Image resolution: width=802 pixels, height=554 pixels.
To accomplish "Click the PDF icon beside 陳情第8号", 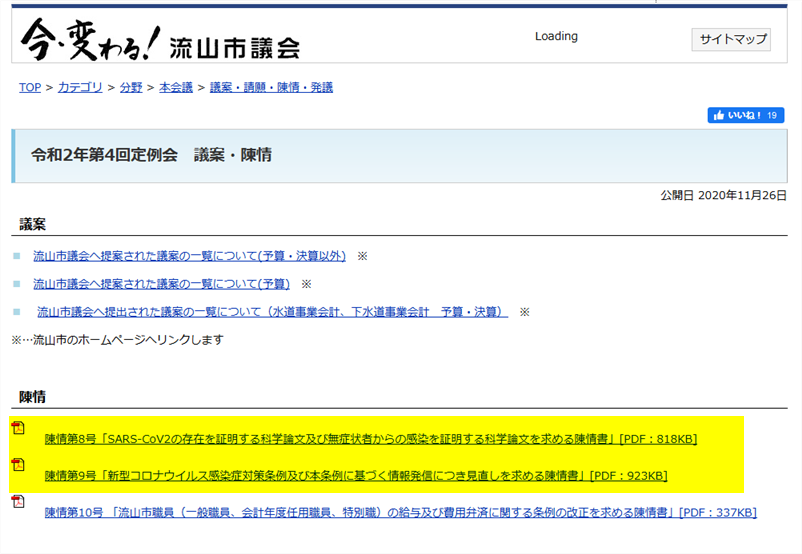I will (18, 429).
